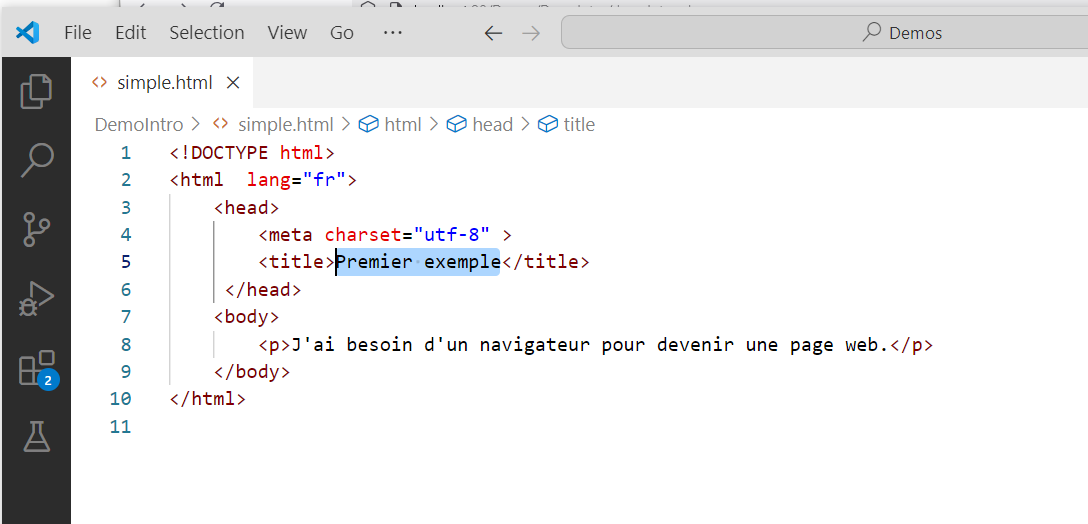The width and height of the screenshot is (1088, 524).
Task: Click the cube icon beside html breadcrumb
Action: coord(368,124)
